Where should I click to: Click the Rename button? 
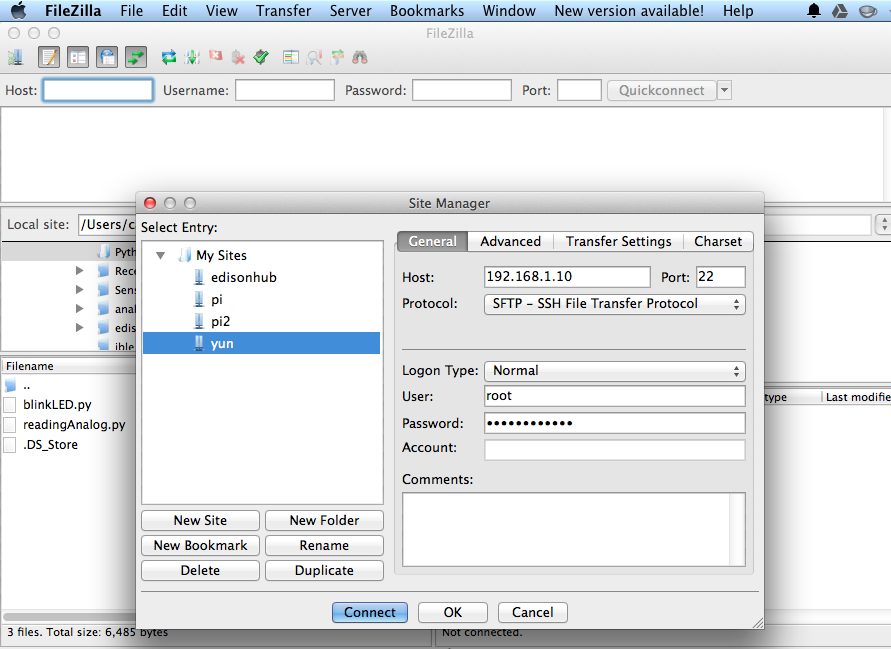click(324, 546)
